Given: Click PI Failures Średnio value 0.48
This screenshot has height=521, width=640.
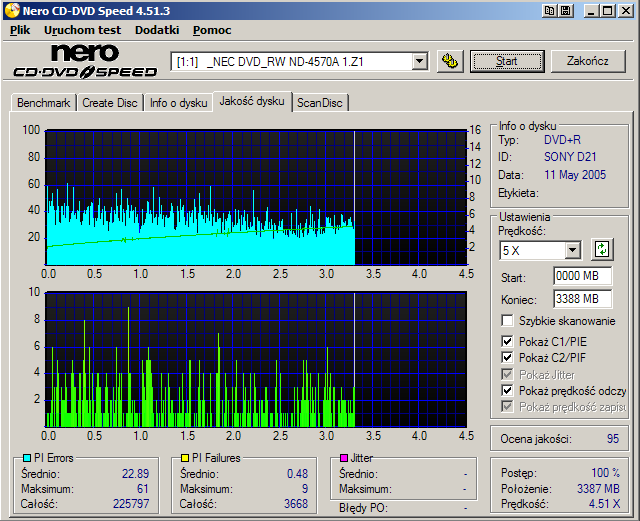Looking at the screenshot, I should [x=297, y=474].
